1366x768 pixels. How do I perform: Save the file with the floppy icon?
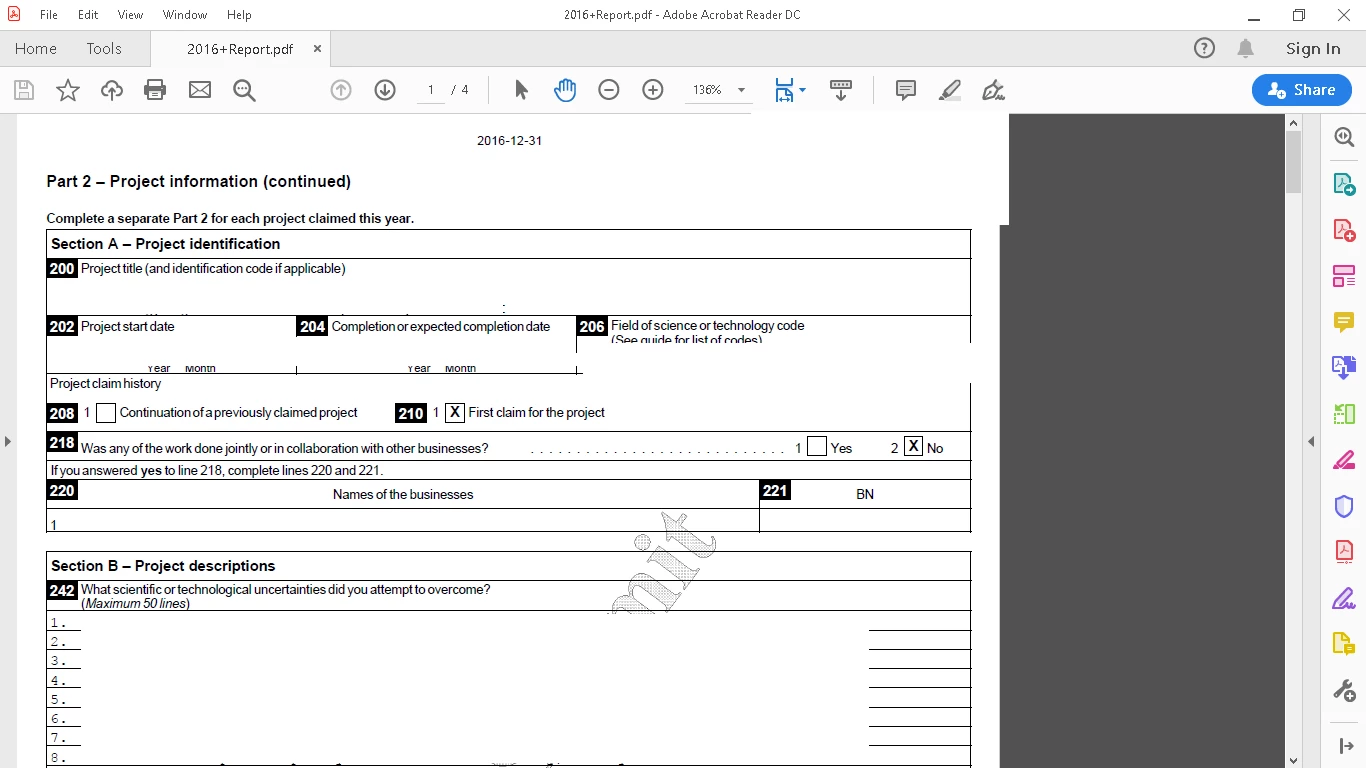pyautogui.click(x=24, y=90)
